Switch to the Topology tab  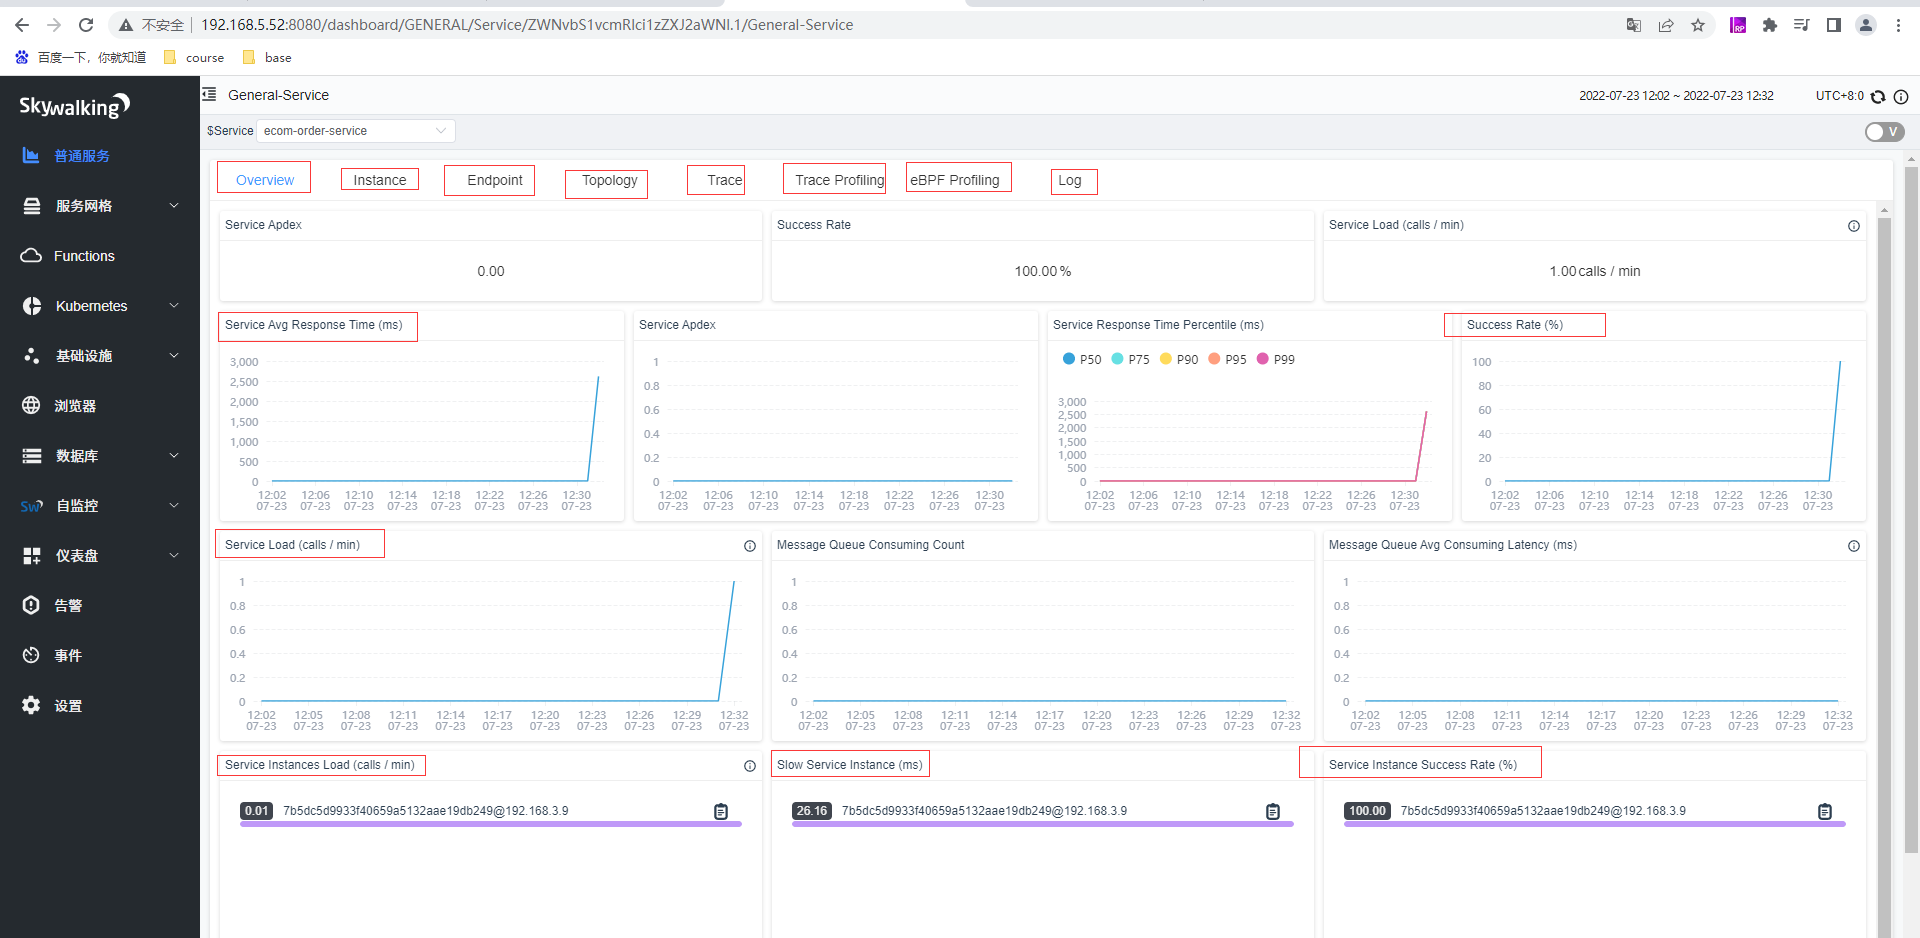tap(610, 180)
